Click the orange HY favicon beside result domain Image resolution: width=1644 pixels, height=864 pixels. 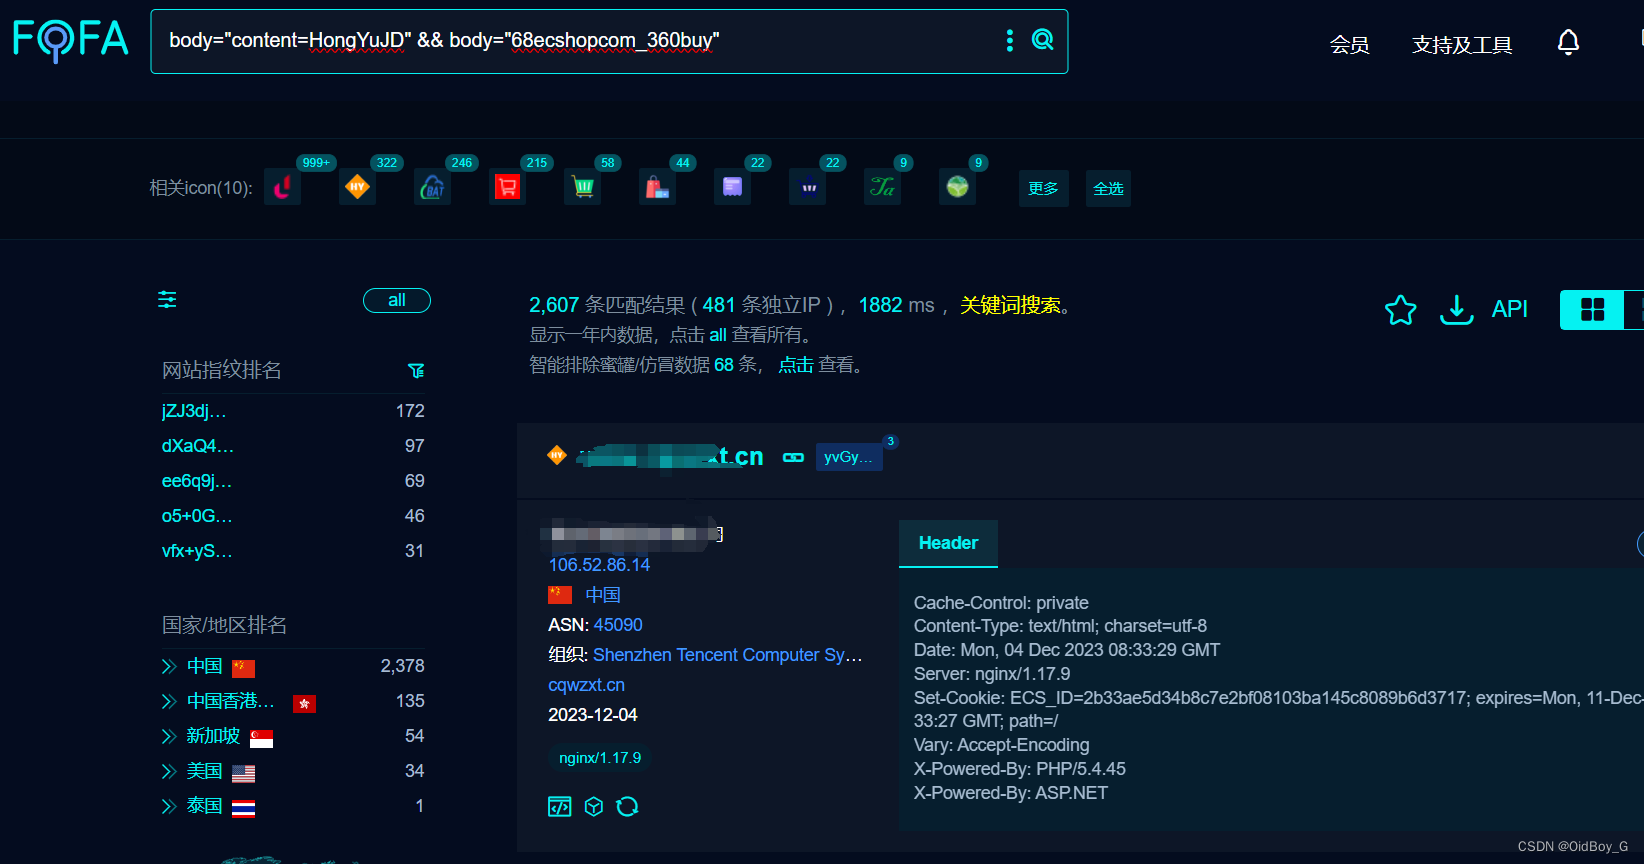coord(557,456)
